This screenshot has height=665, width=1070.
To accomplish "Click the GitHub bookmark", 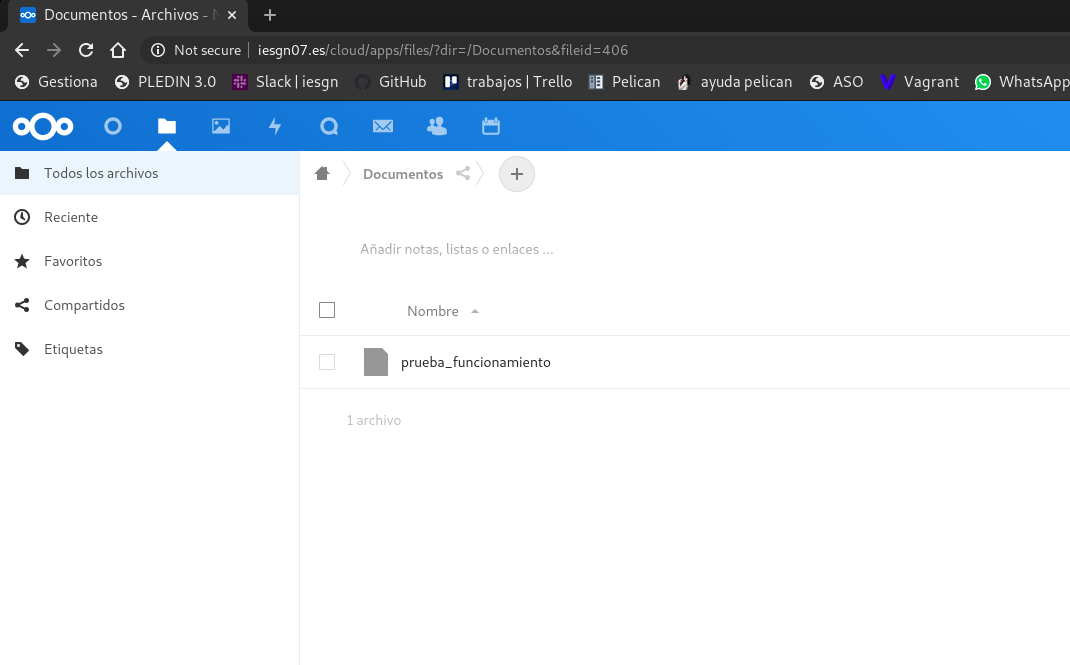I will (x=391, y=82).
